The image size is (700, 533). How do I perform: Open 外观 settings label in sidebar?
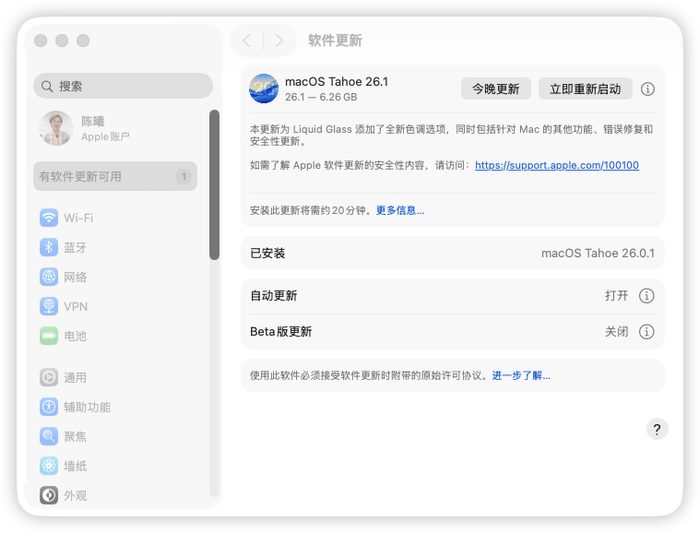[75, 495]
